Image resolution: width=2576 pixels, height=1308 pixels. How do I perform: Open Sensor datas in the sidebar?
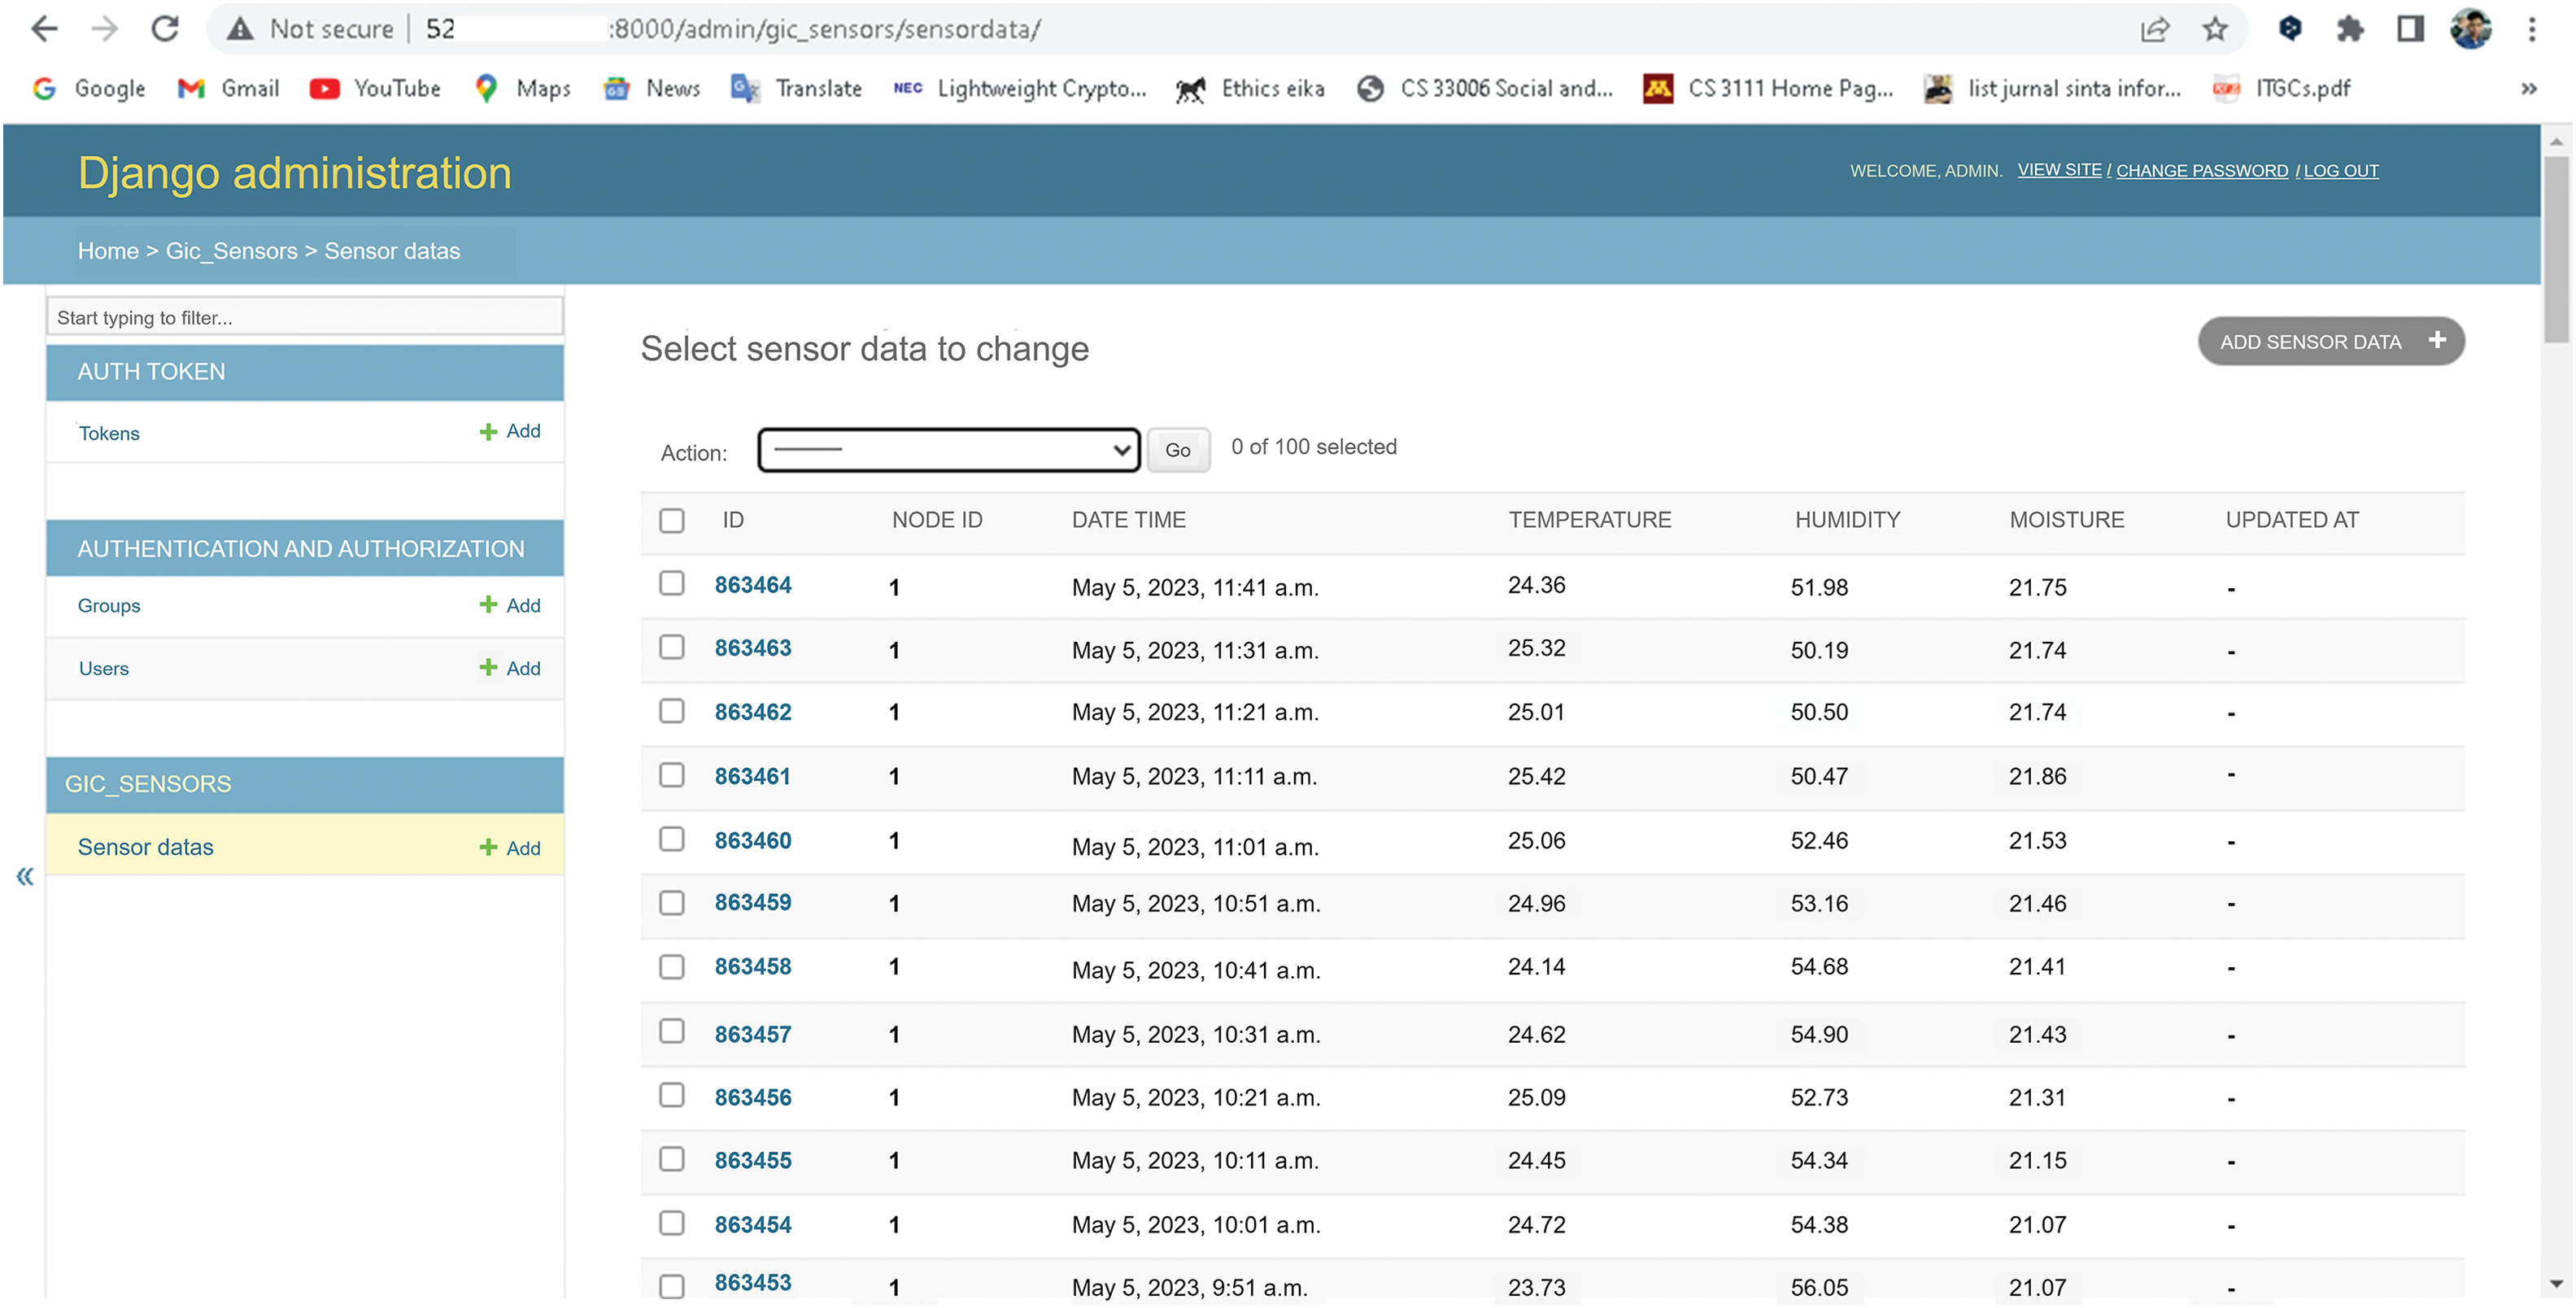tap(145, 847)
